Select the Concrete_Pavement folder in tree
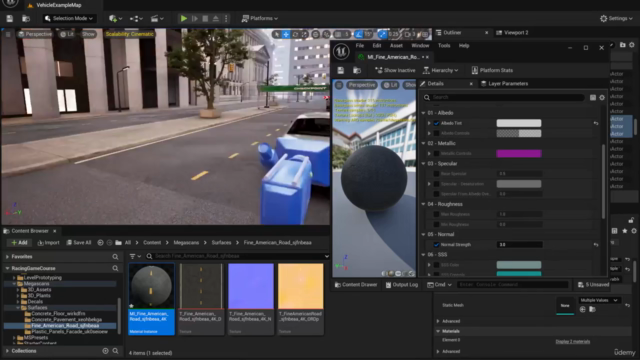 pyautogui.click(x=67, y=320)
